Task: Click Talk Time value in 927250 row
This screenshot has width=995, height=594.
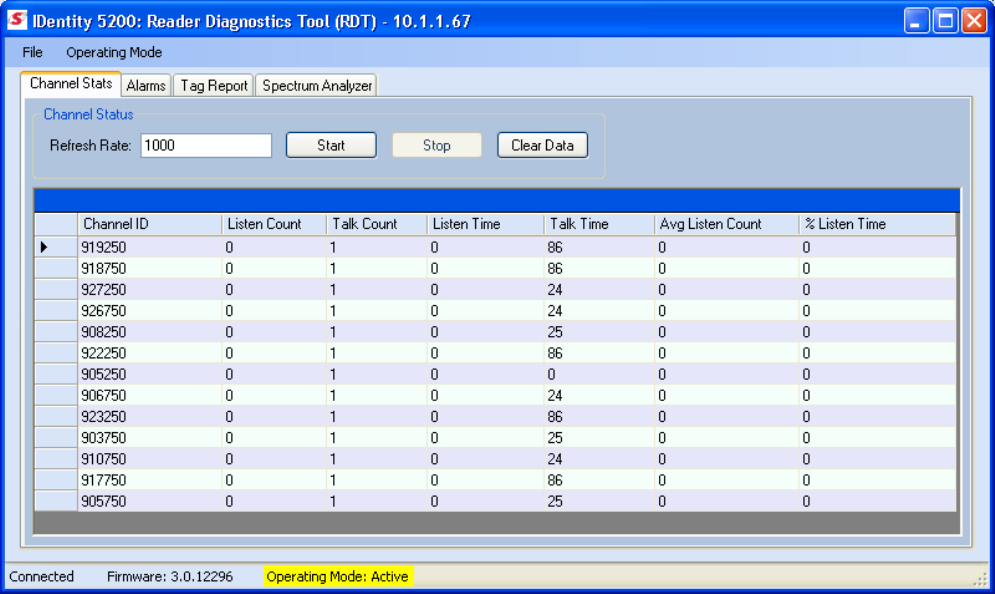Action: pos(599,289)
